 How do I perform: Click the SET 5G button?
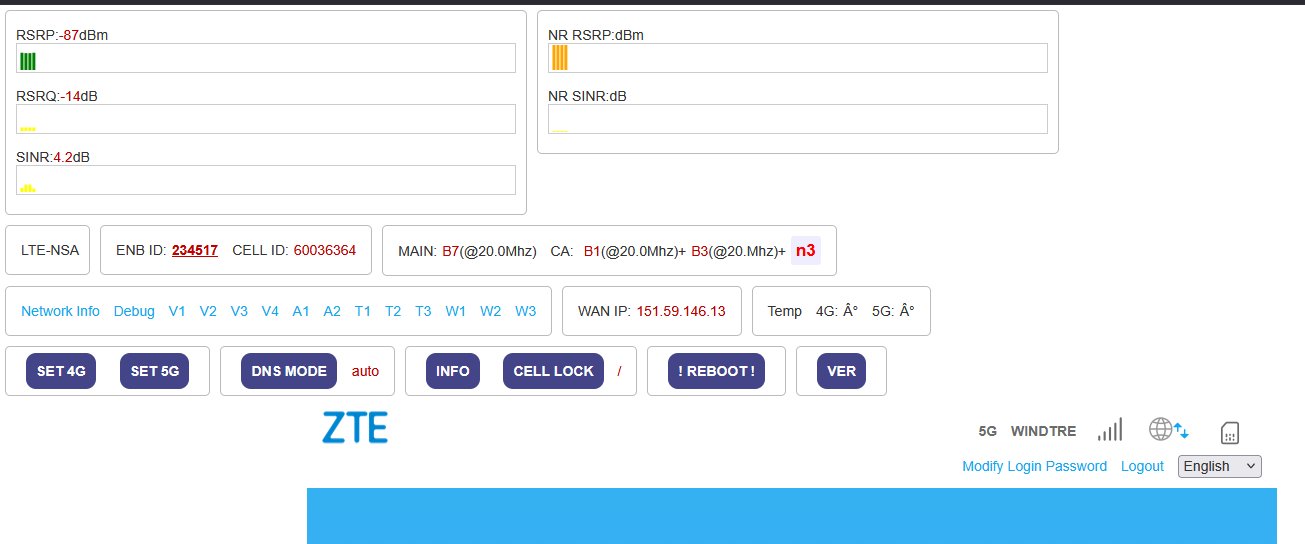point(154,371)
